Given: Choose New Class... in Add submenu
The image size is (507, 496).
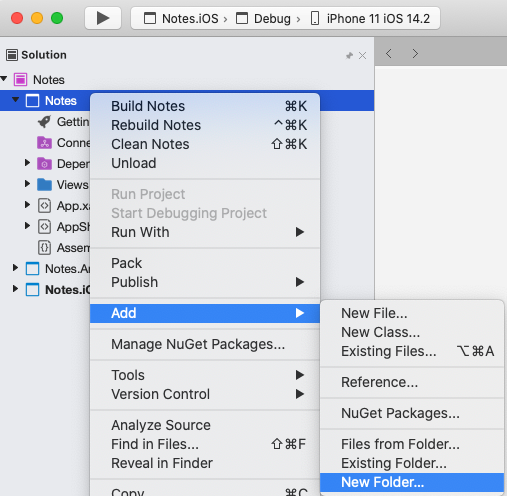Looking at the screenshot, I should click(x=412, y=332).
